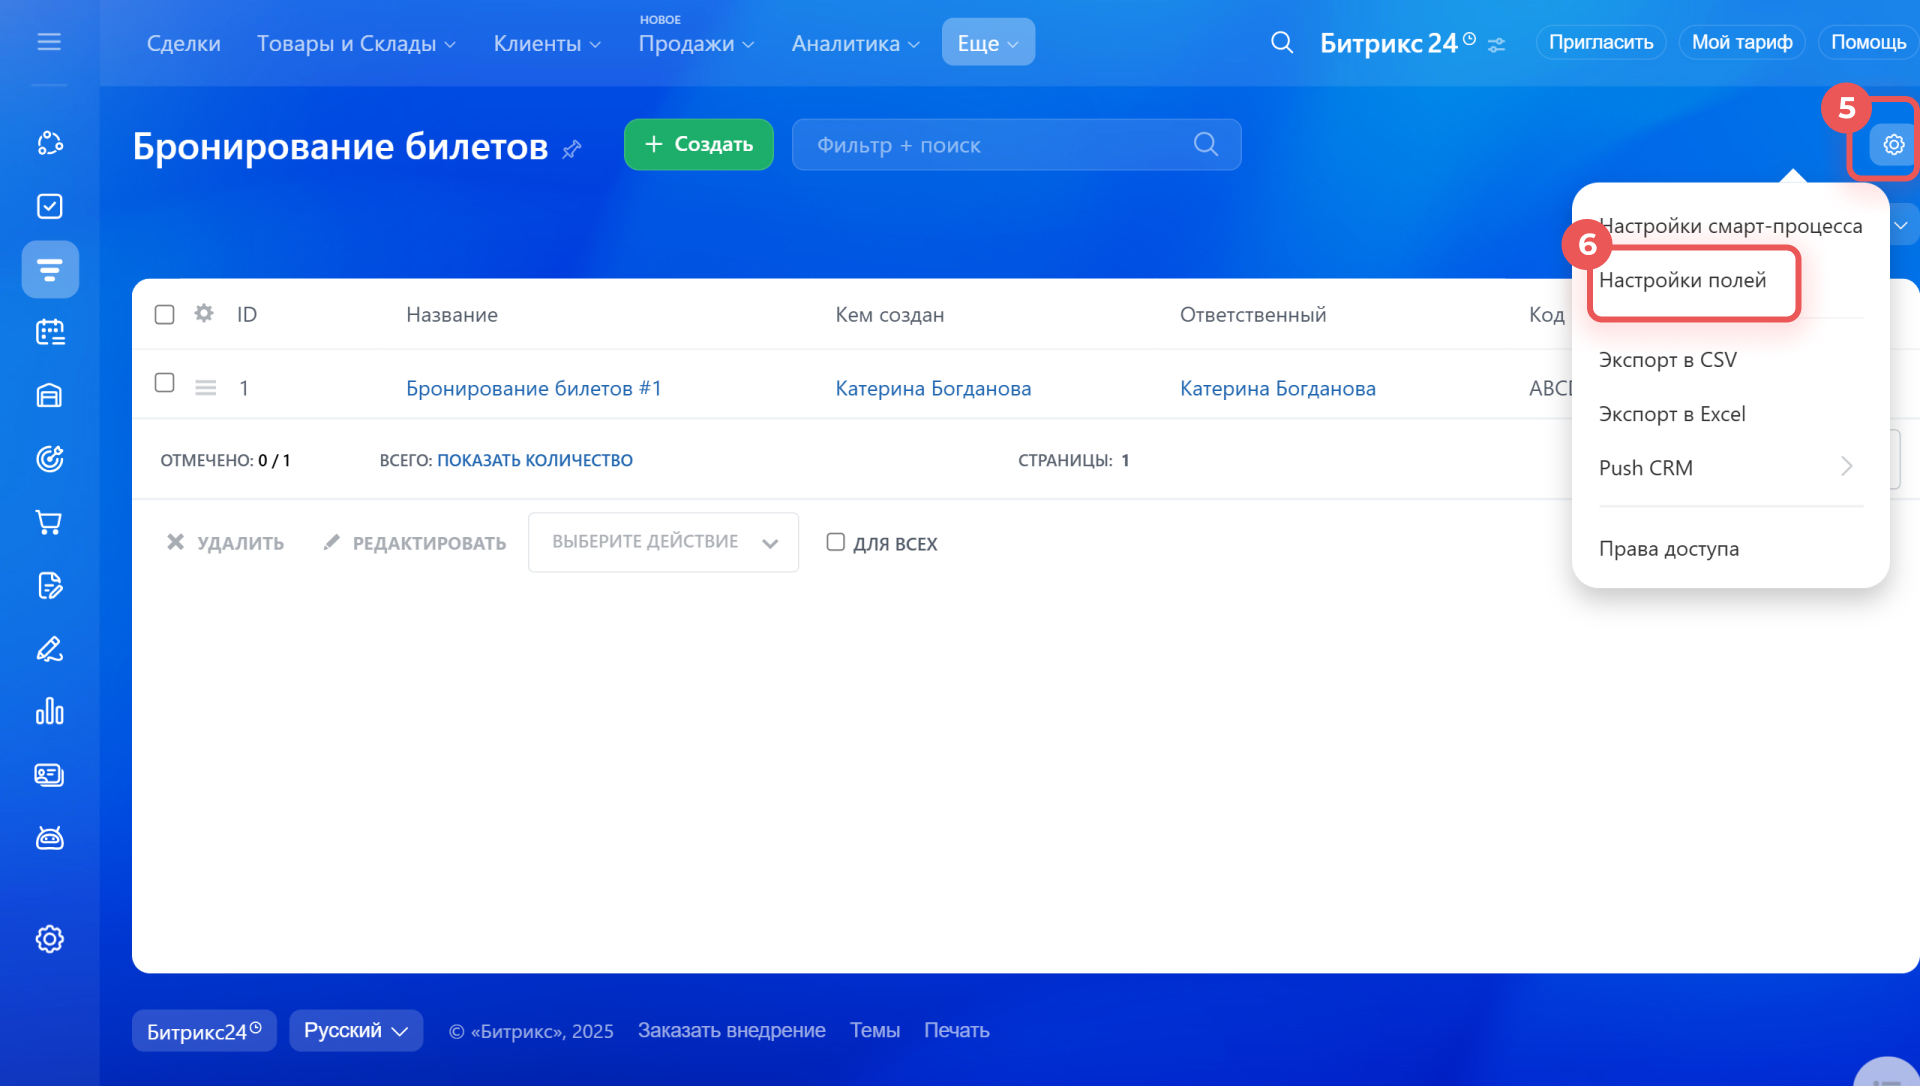Open the 'Русский' language dropdown
This screenshot has width=1920, height=1086.
[355, 1030]
